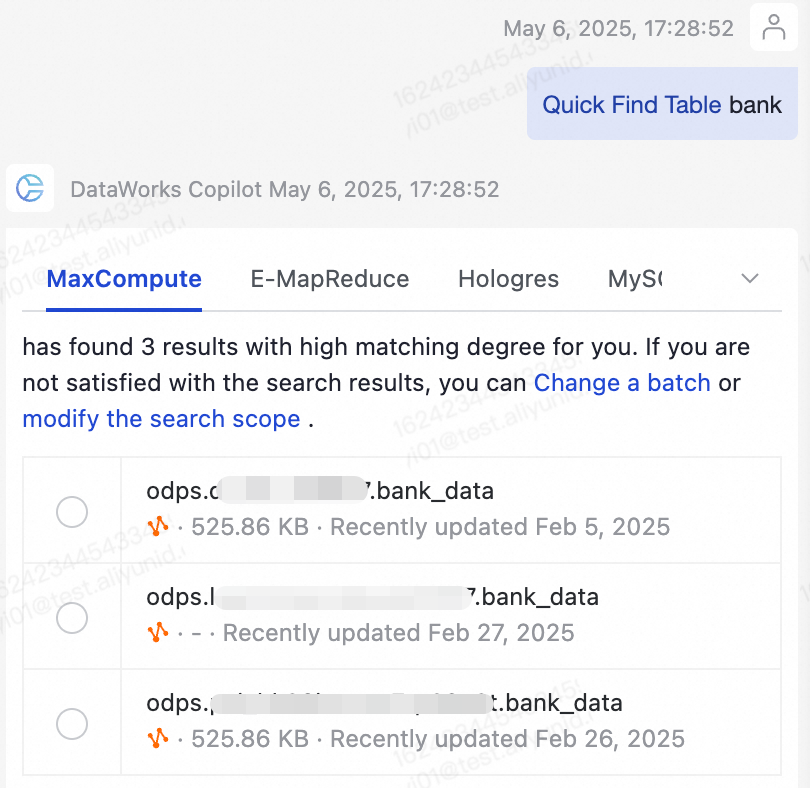Click lineage icon on second bank_data result
The image size is (810, 788).
click(x=157, y=632)
